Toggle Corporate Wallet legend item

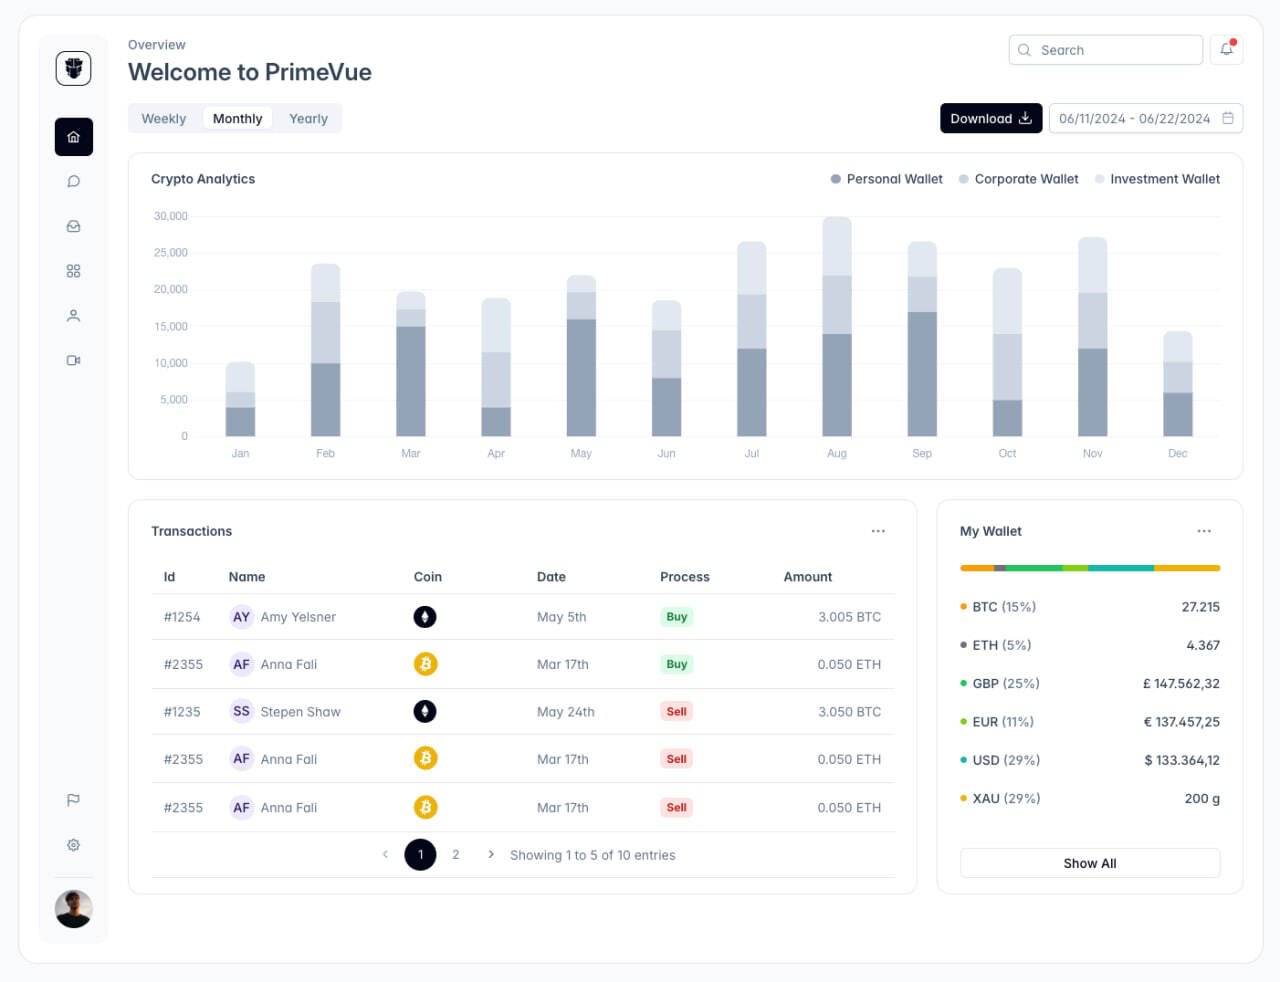(x=1018, y=179)
